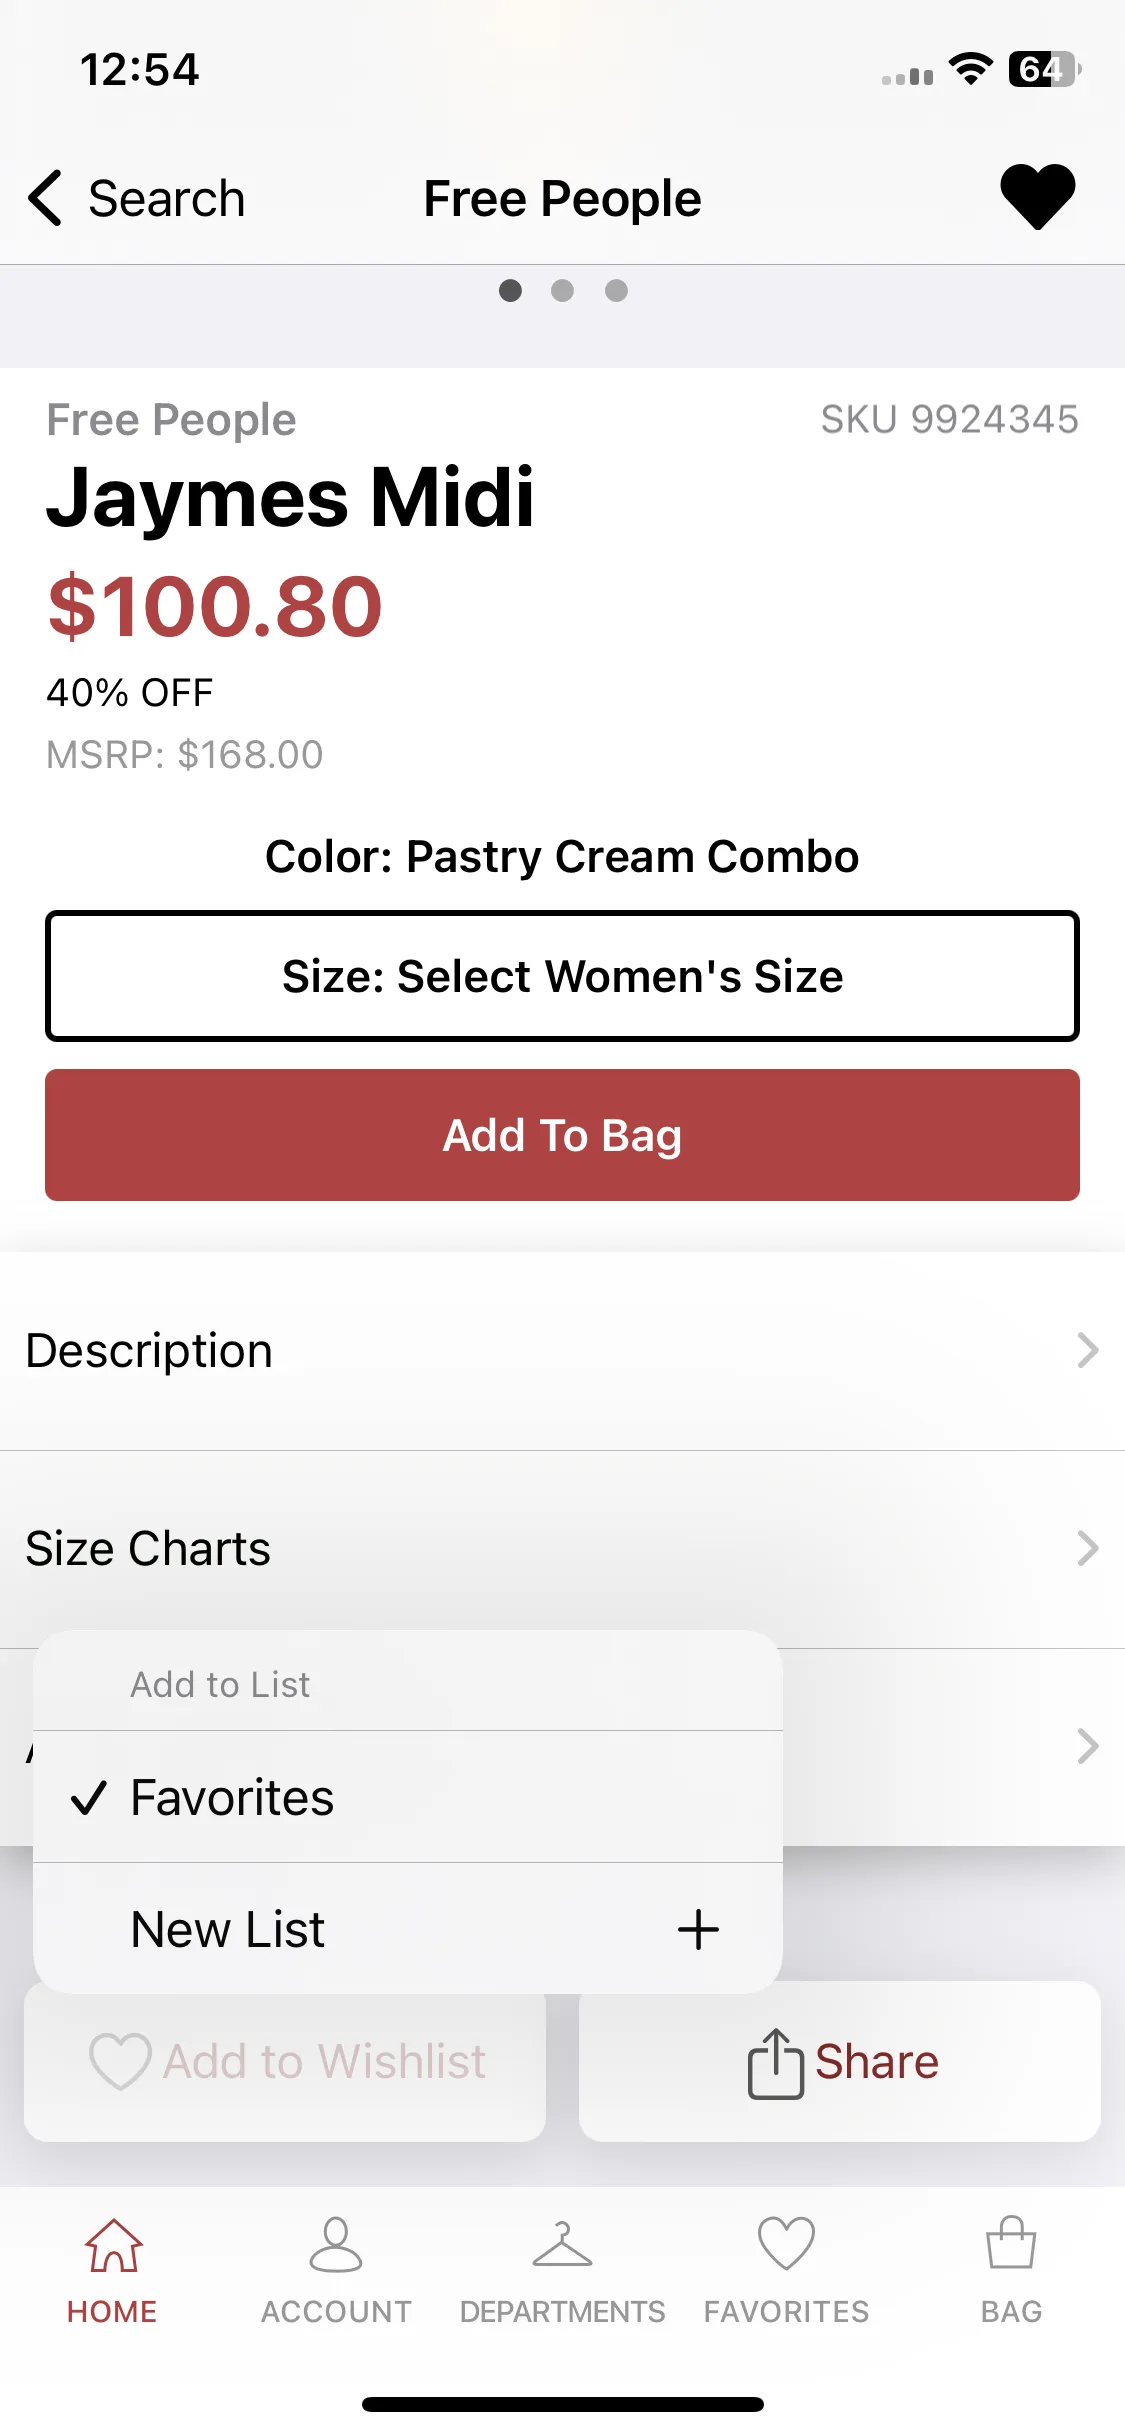Tap the share arrow box icon
1125x2436 pixels.
pyautogui.click(x=775, y=2063)
